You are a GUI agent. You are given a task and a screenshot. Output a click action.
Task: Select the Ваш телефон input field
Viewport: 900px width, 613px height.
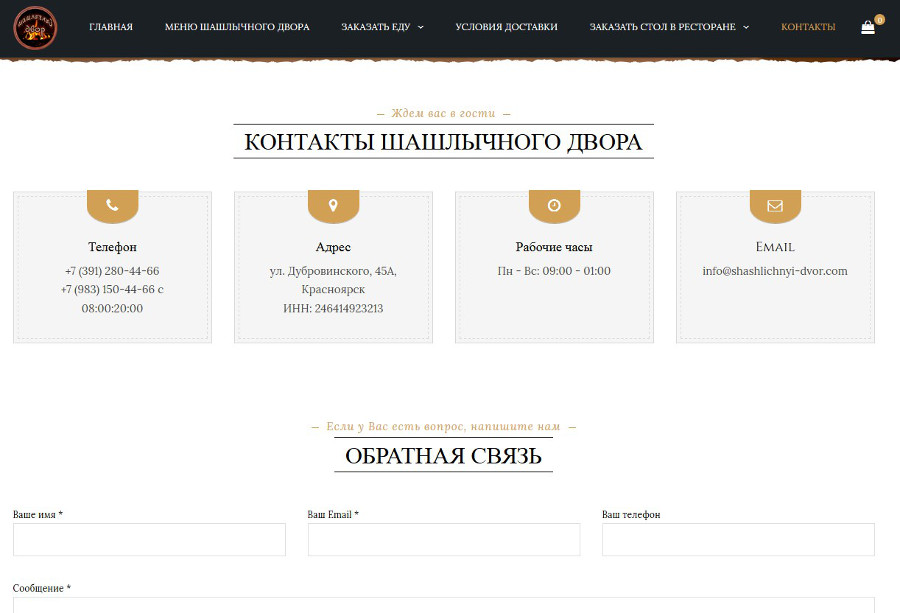coord(738,540)
